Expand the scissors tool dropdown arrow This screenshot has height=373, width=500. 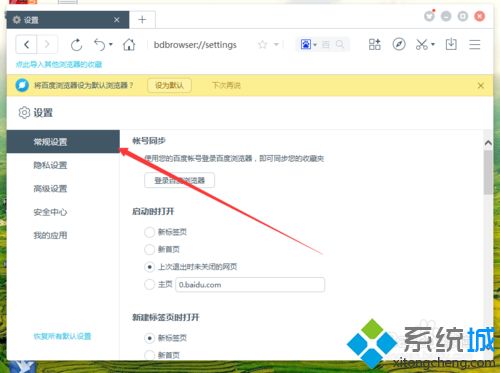(433, 44)
